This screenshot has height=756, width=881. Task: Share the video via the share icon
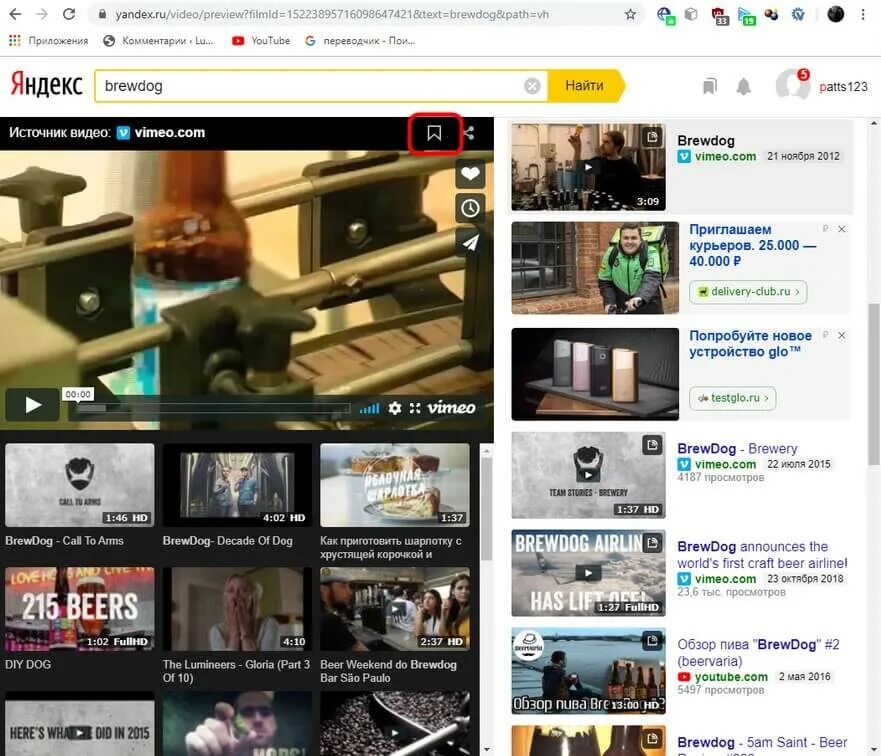[x=469, y=133]
